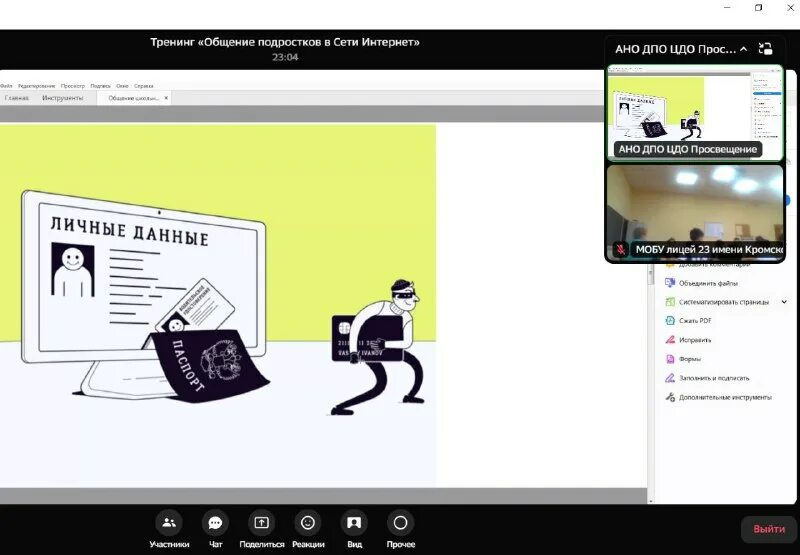Open the Файл menu
Image resolution: width=800 pixels, height=555 pixels.
tap(6, 86)
